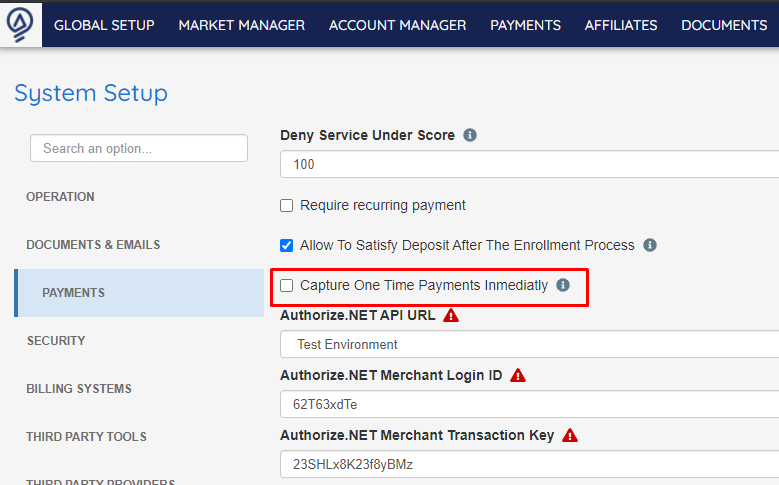Screen dimensions: 779x485
Task: Uncheck Allow To Satisfy Deposit After Enrollment
Action: coord(287,245)
